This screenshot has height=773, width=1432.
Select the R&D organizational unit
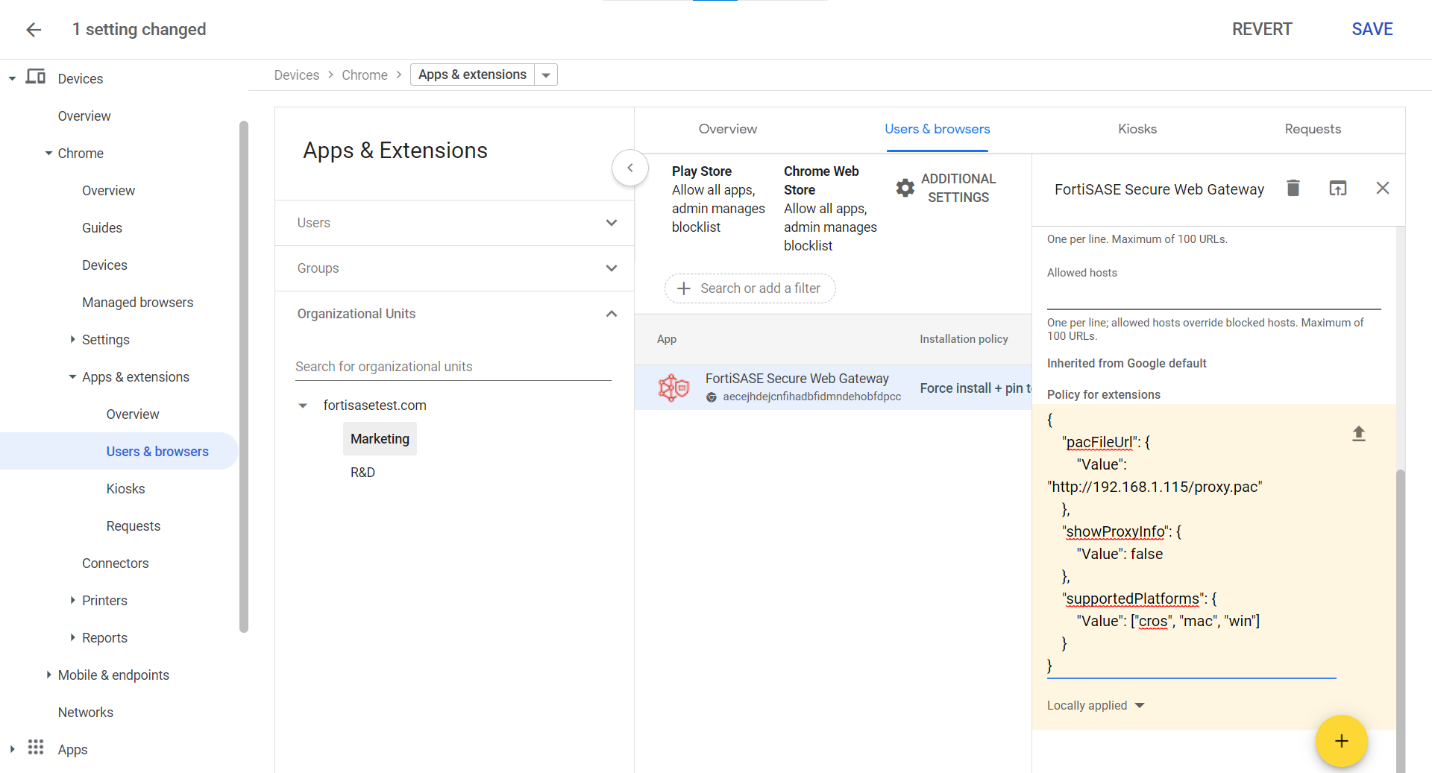point(362,471)
